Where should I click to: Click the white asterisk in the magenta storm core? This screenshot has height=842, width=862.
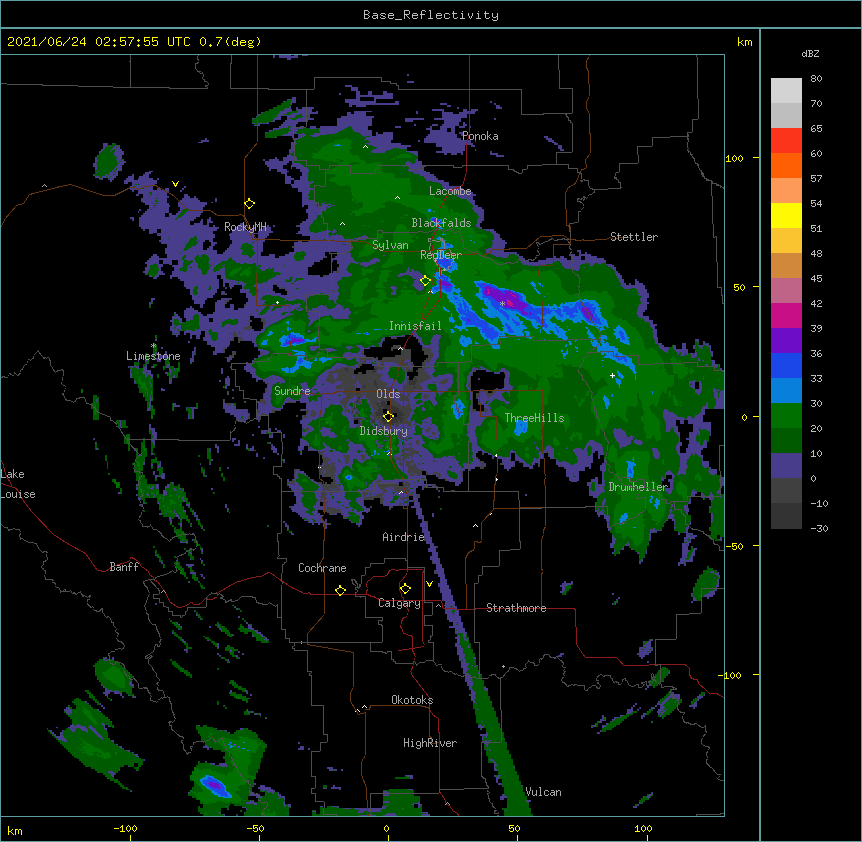[502, 303]
